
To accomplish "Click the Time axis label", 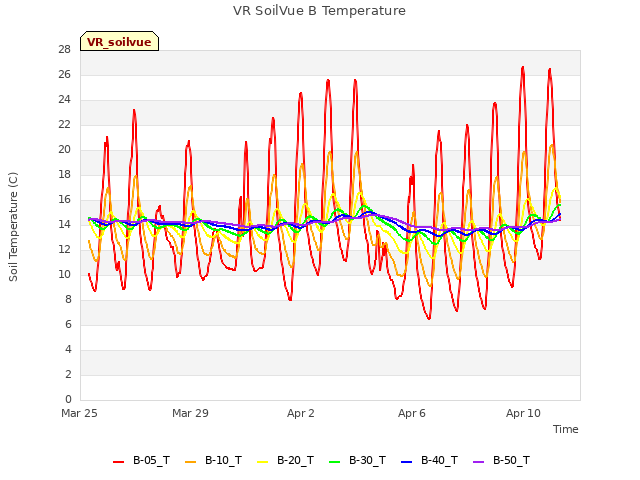I will (x=565, y=429).
